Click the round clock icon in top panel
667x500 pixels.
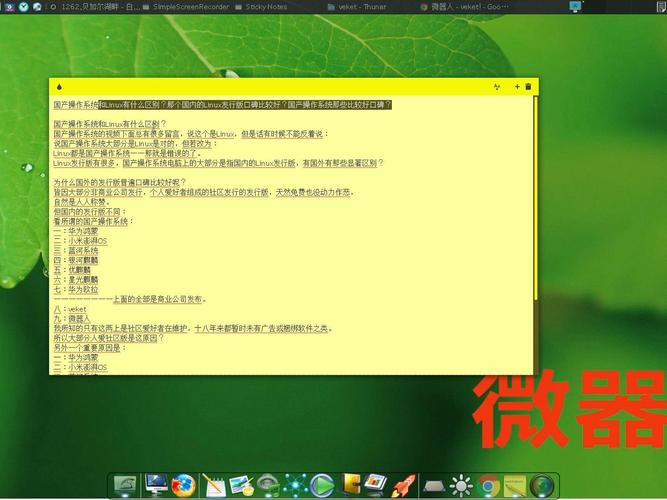(24, 7)
